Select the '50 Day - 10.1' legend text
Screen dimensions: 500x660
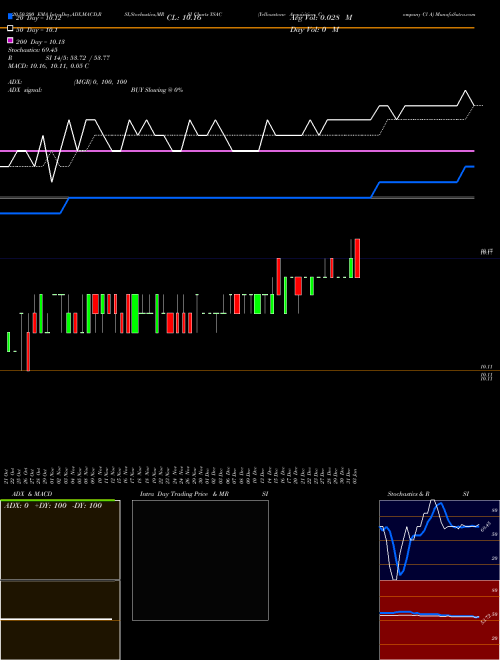point(37,30)
